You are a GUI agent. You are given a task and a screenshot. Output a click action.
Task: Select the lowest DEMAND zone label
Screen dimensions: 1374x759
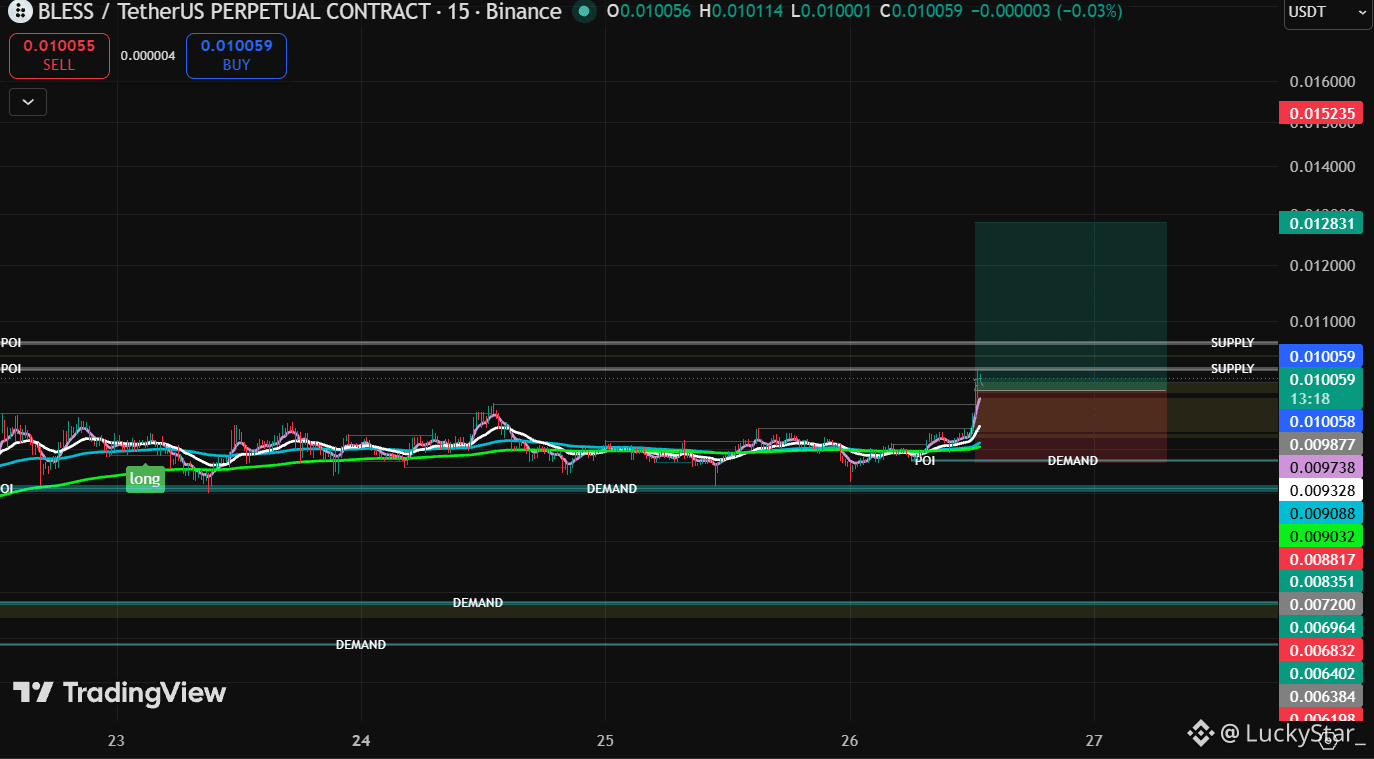(x=361, y=645)
